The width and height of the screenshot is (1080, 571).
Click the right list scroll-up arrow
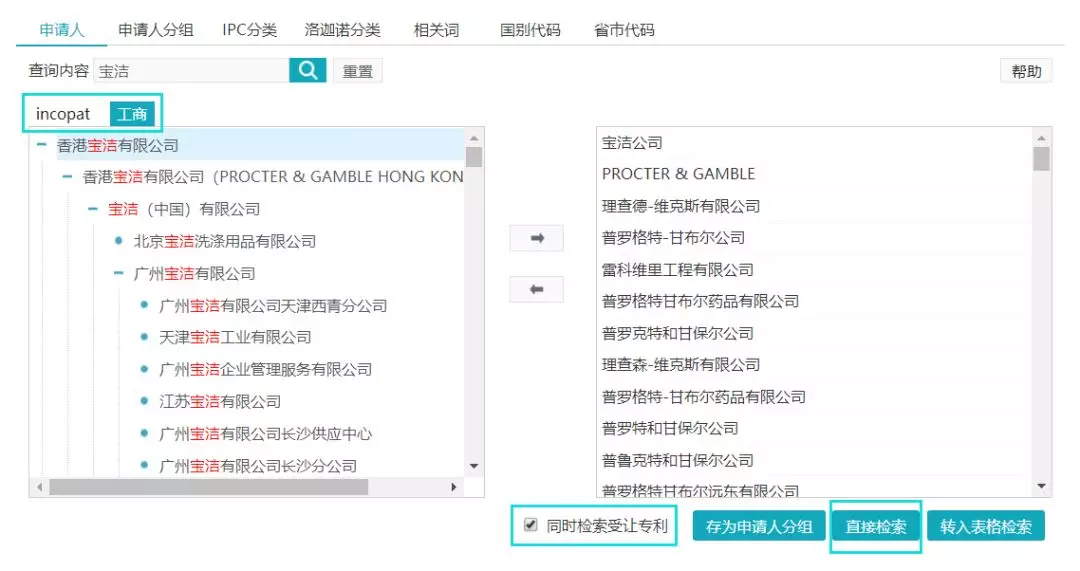pyautogui.click(x=1041, y=137)
